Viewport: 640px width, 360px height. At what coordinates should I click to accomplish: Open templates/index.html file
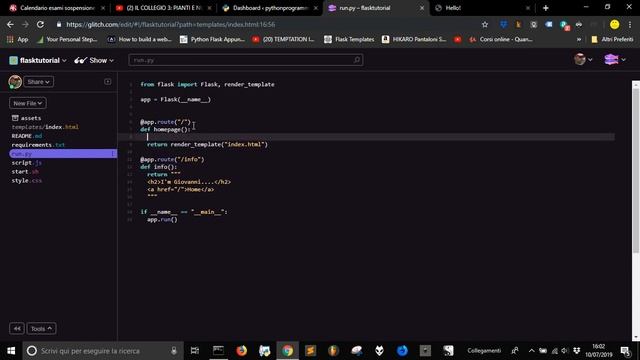tap(45, 127)
